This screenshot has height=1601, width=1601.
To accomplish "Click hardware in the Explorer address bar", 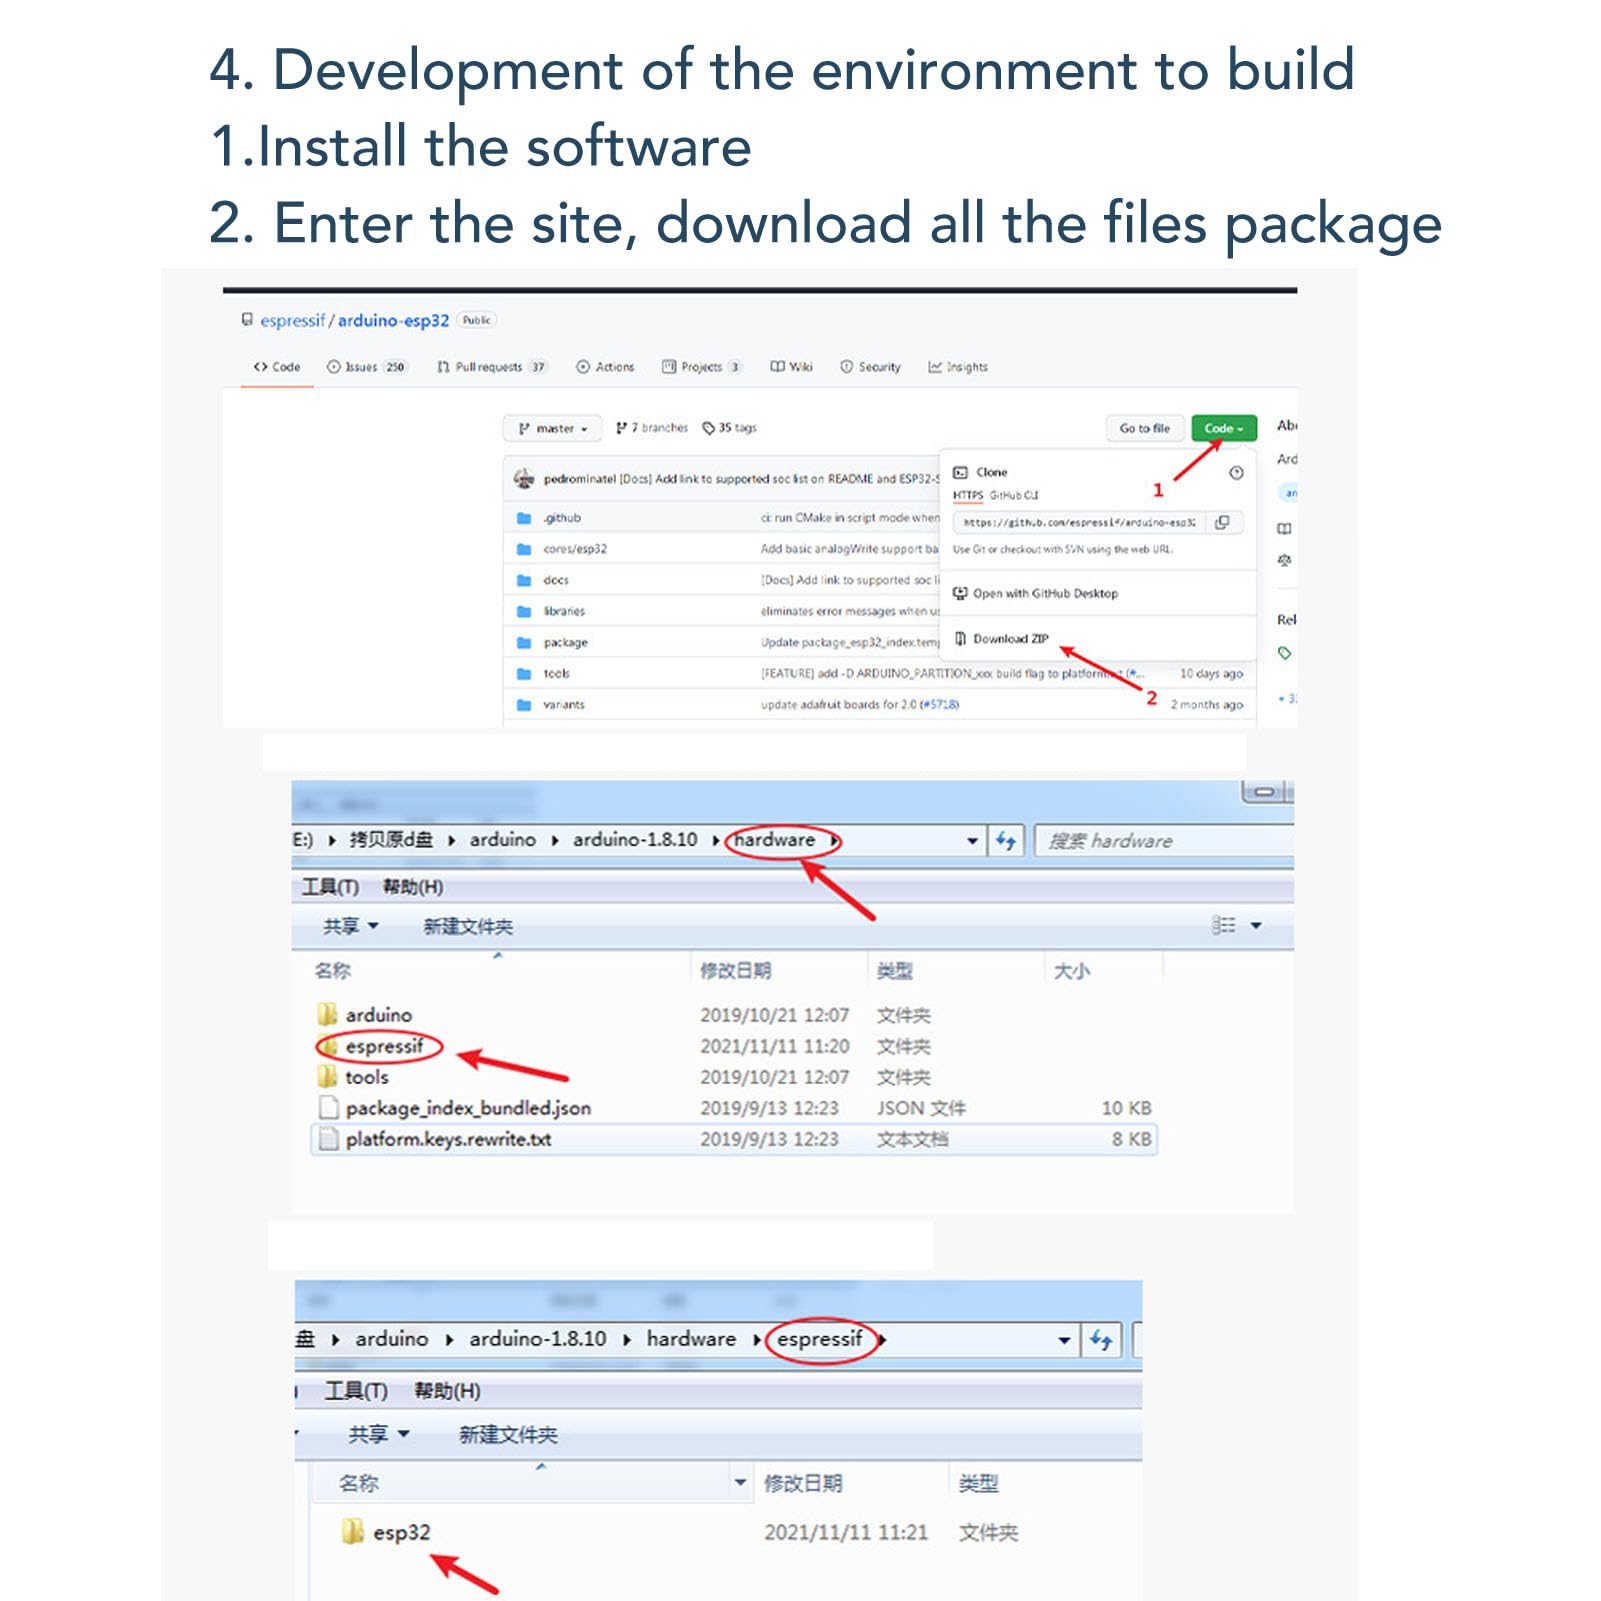I will [x=774, y=840].
